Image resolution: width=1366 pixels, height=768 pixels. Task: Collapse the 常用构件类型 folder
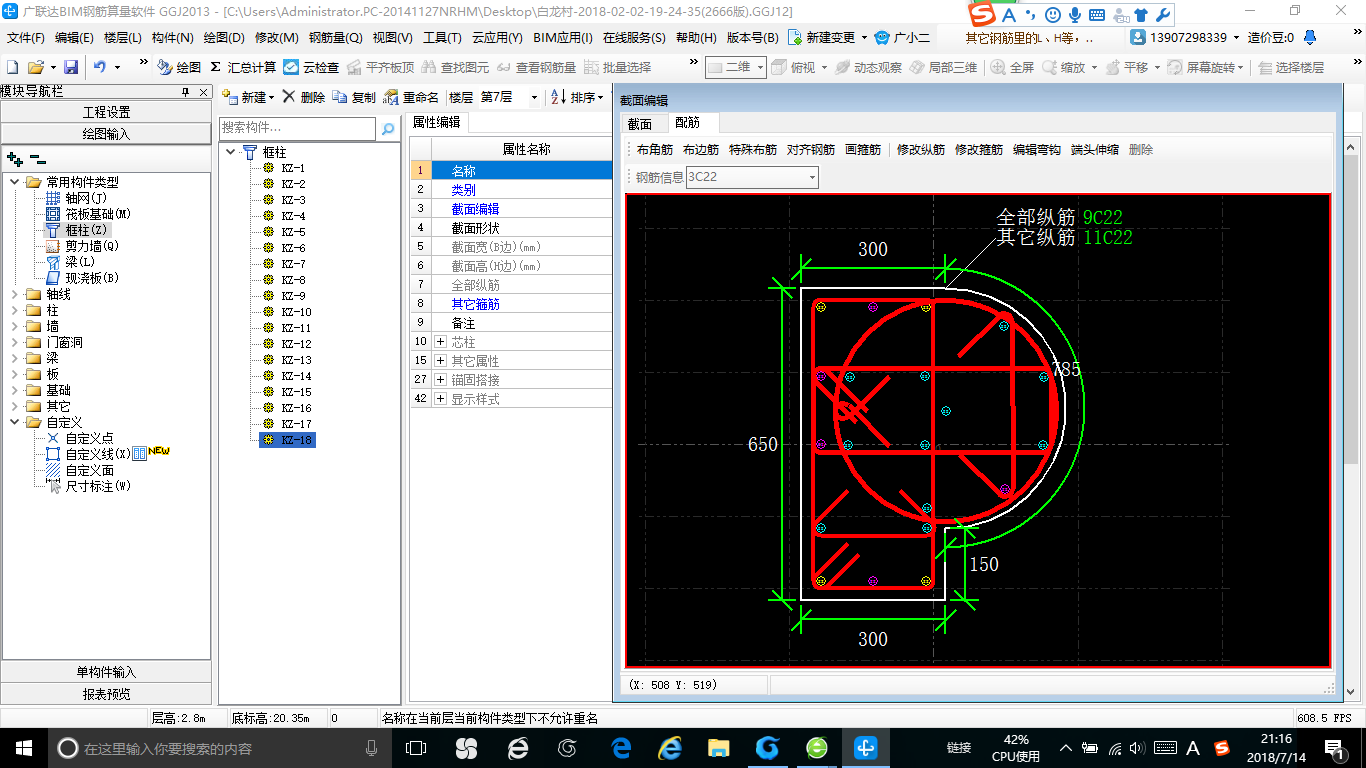[14, 182]
